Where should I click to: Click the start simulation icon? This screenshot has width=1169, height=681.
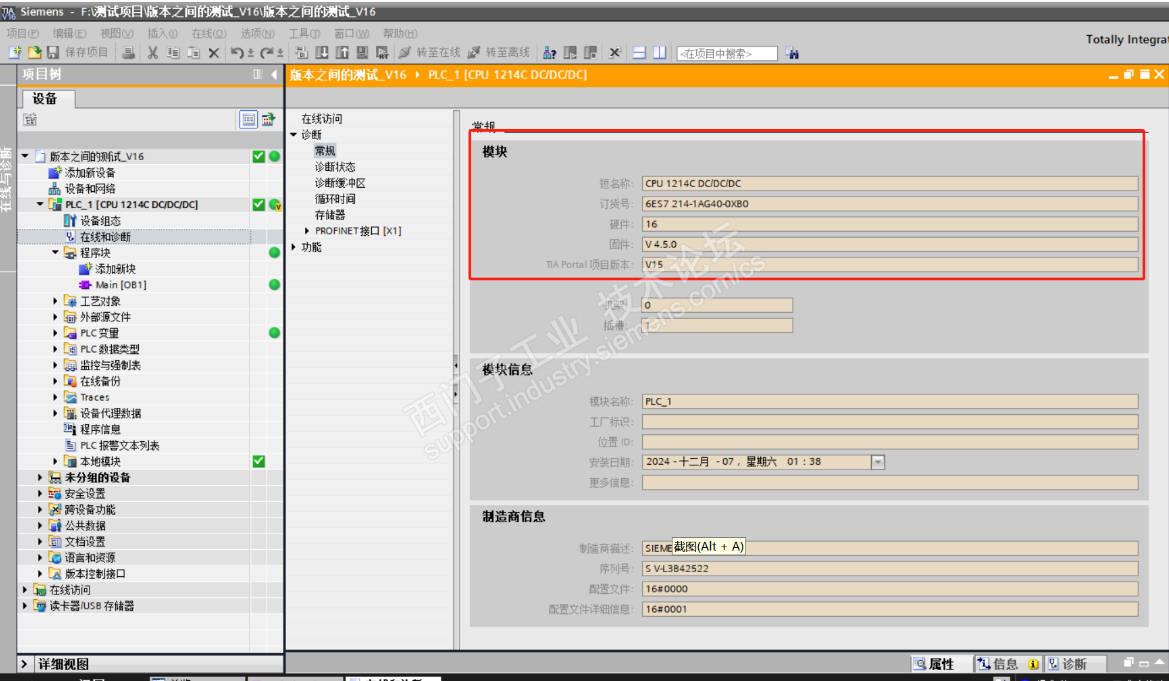coord(362,52)
